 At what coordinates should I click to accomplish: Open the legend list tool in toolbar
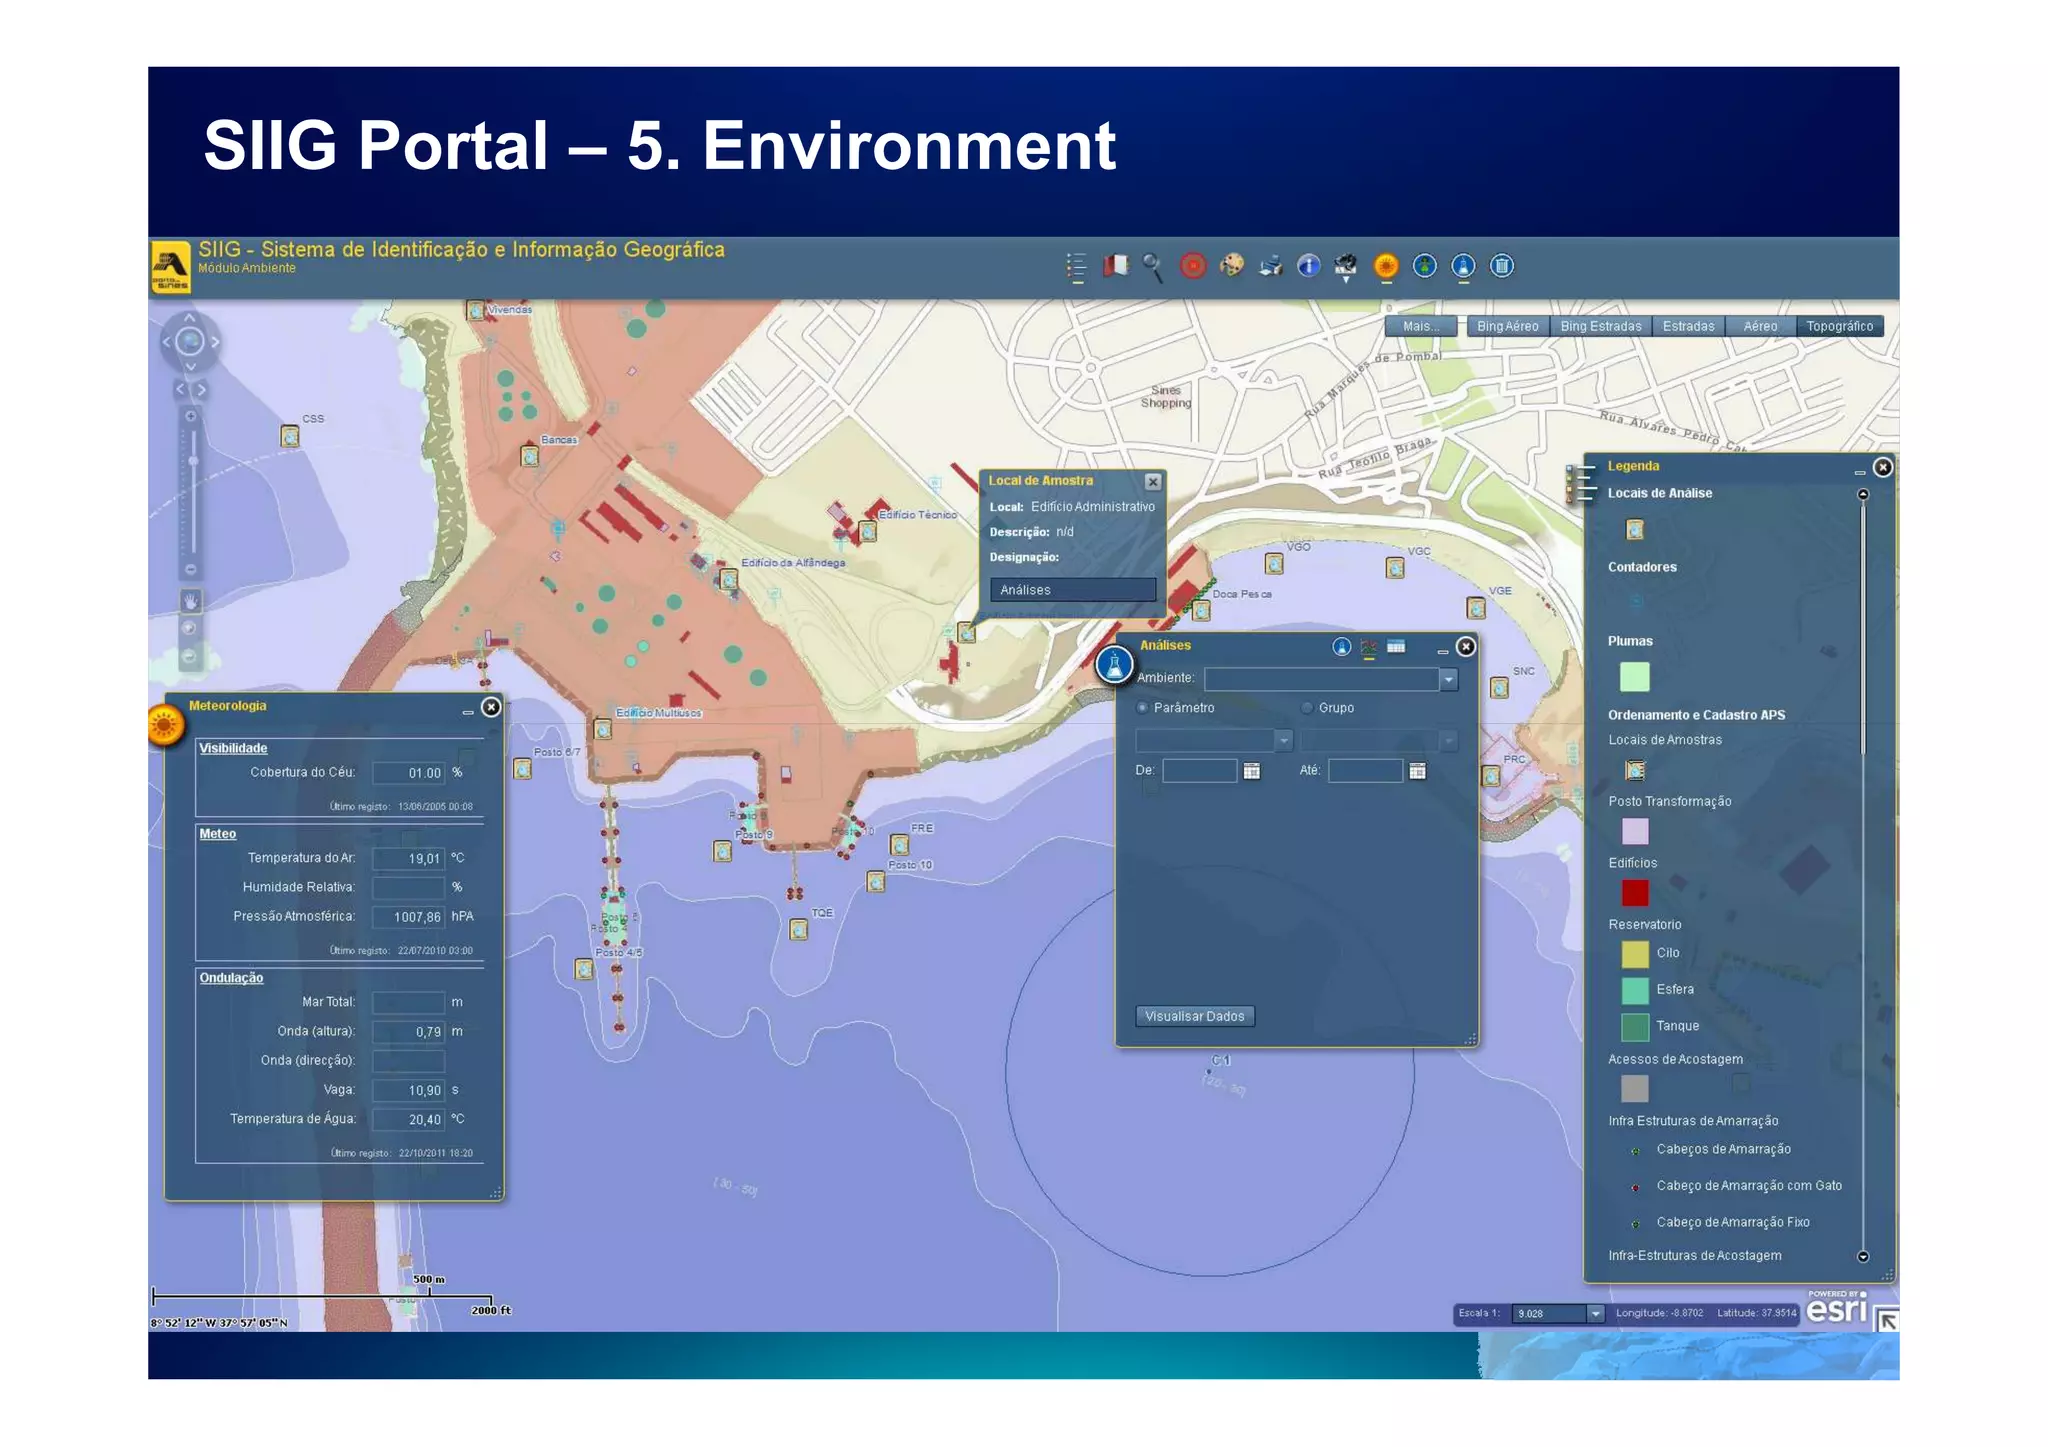[1077, 266]
